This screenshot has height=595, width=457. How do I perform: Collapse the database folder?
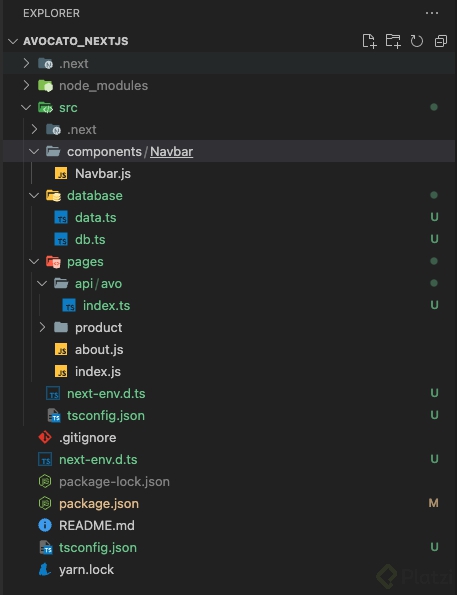(34, 195)
